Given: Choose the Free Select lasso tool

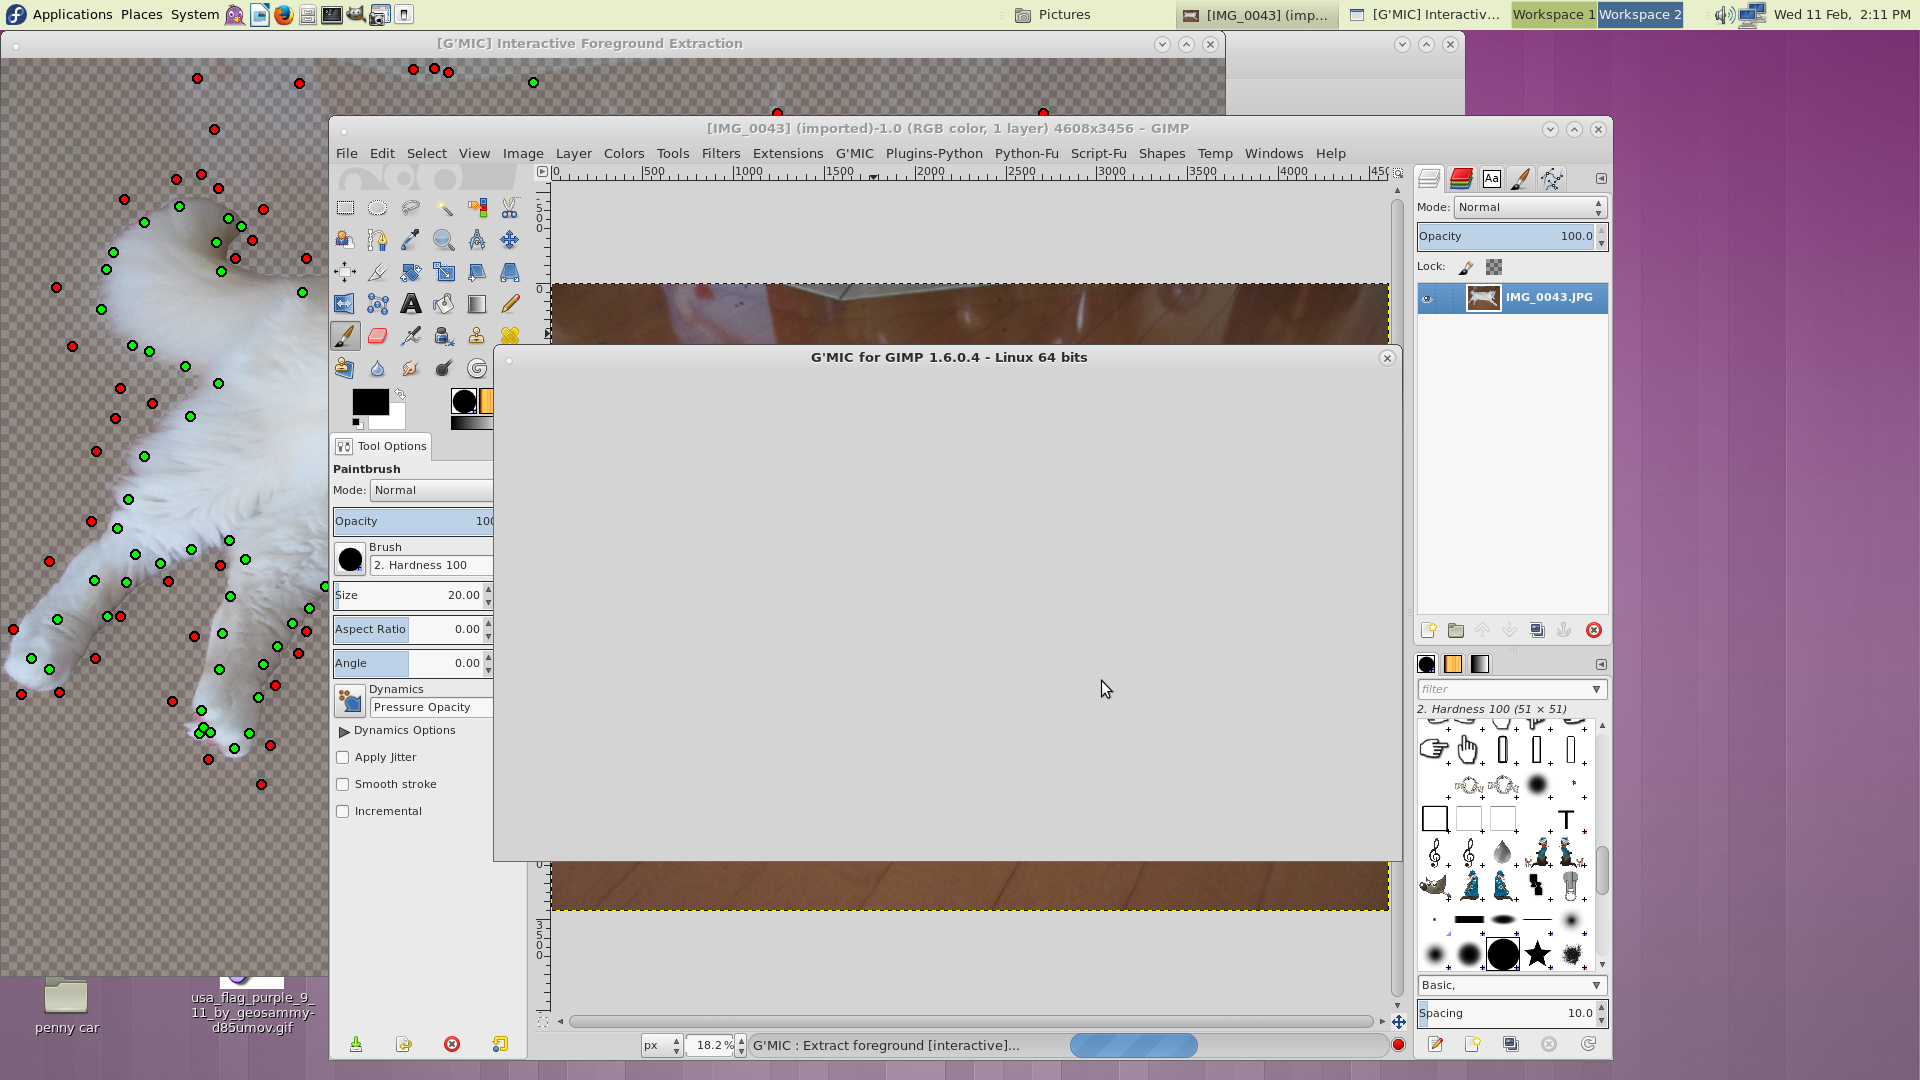Looking at the screenshot, I should pyautogui.click(x=410, y=208).
